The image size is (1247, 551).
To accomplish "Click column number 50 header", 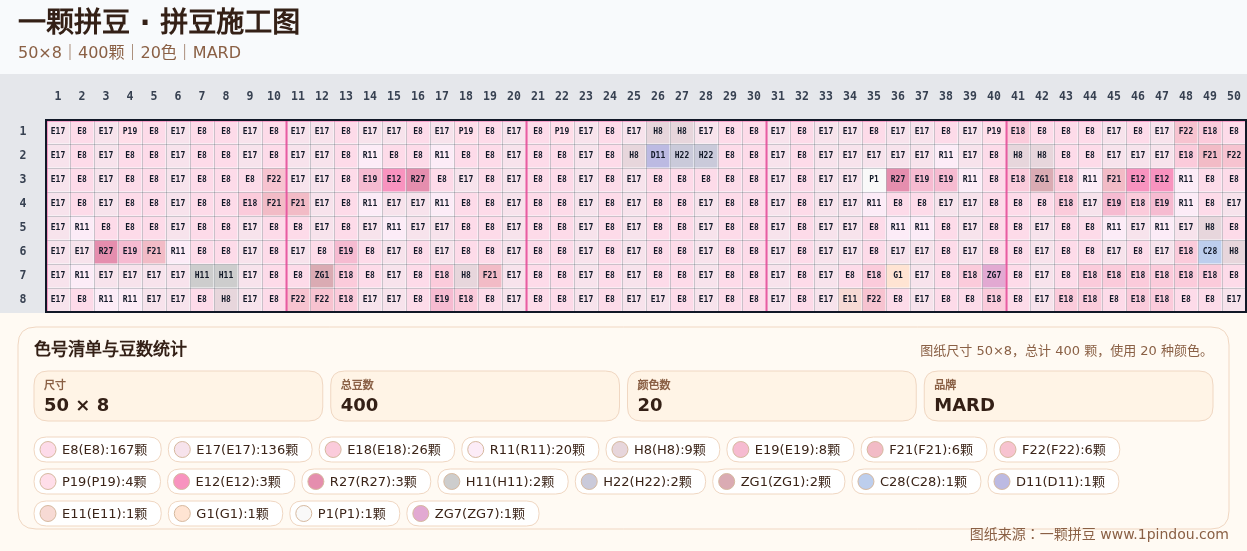I will coord(1234,96).
